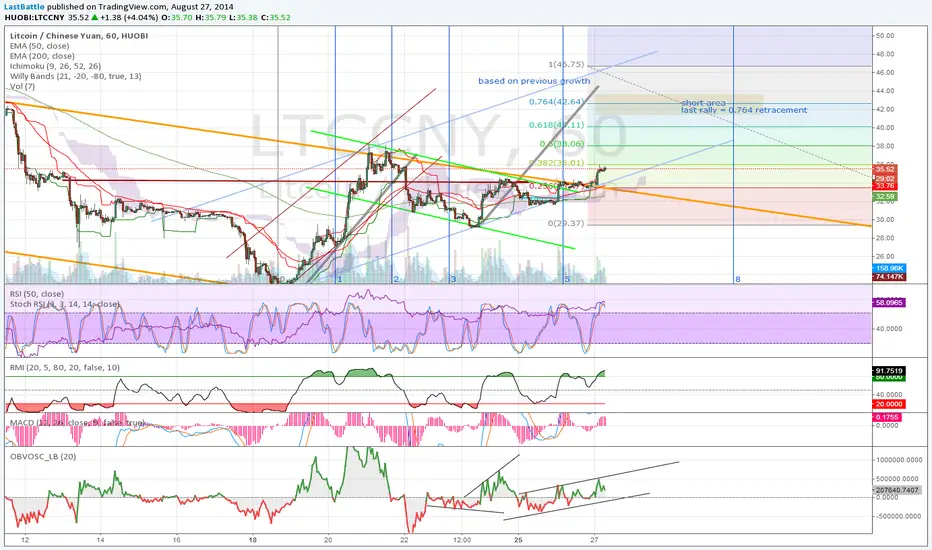This screenshot has width=932, height=550.
Task: Click the OBVOSC_LB (20) pane label
Action: [43, 457]
